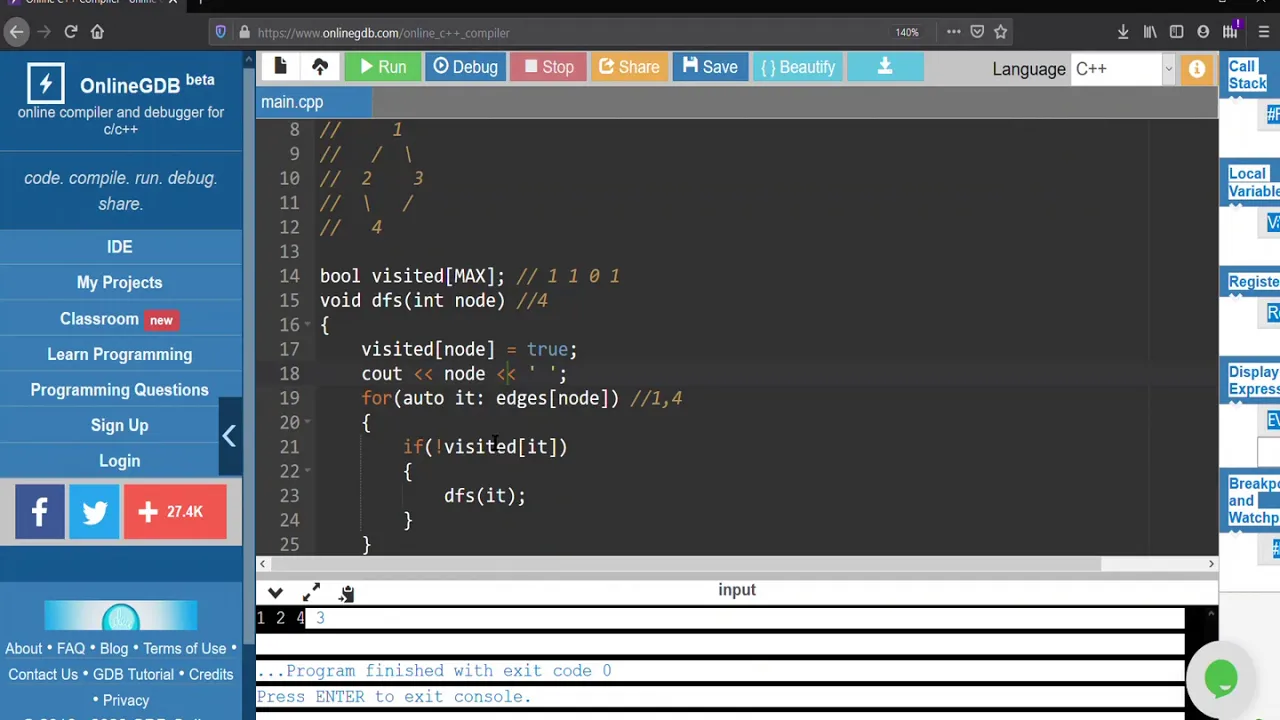Open GDB Tutorial footer link

tap(133, 675)
